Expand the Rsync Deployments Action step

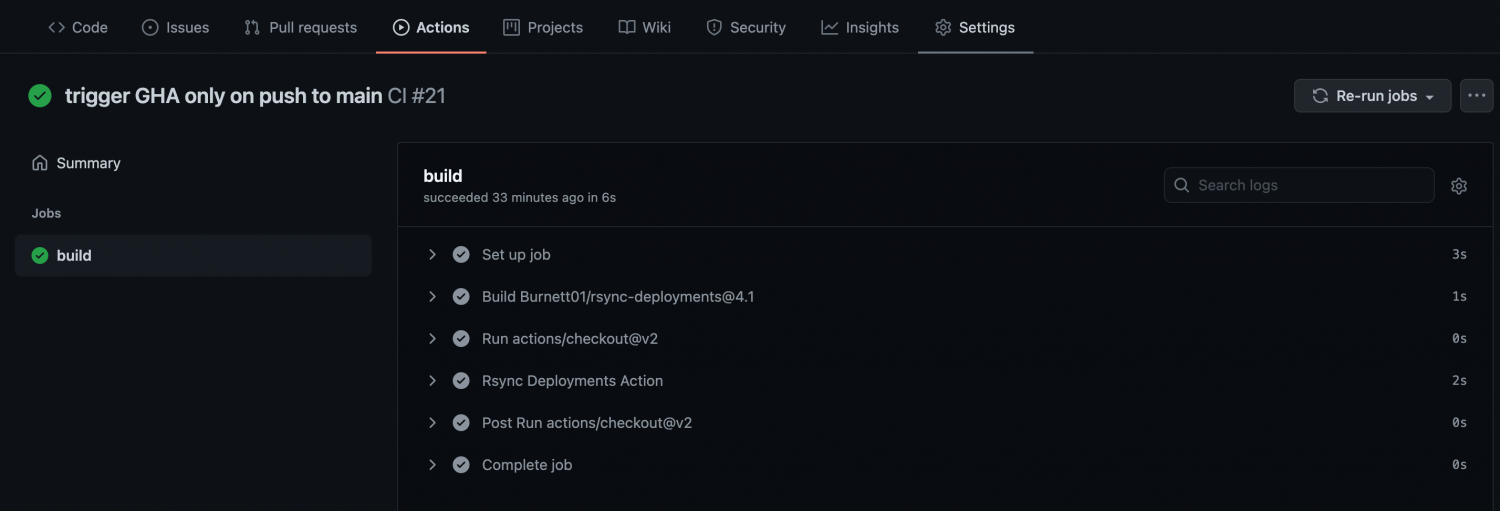(x=432, y=381)
